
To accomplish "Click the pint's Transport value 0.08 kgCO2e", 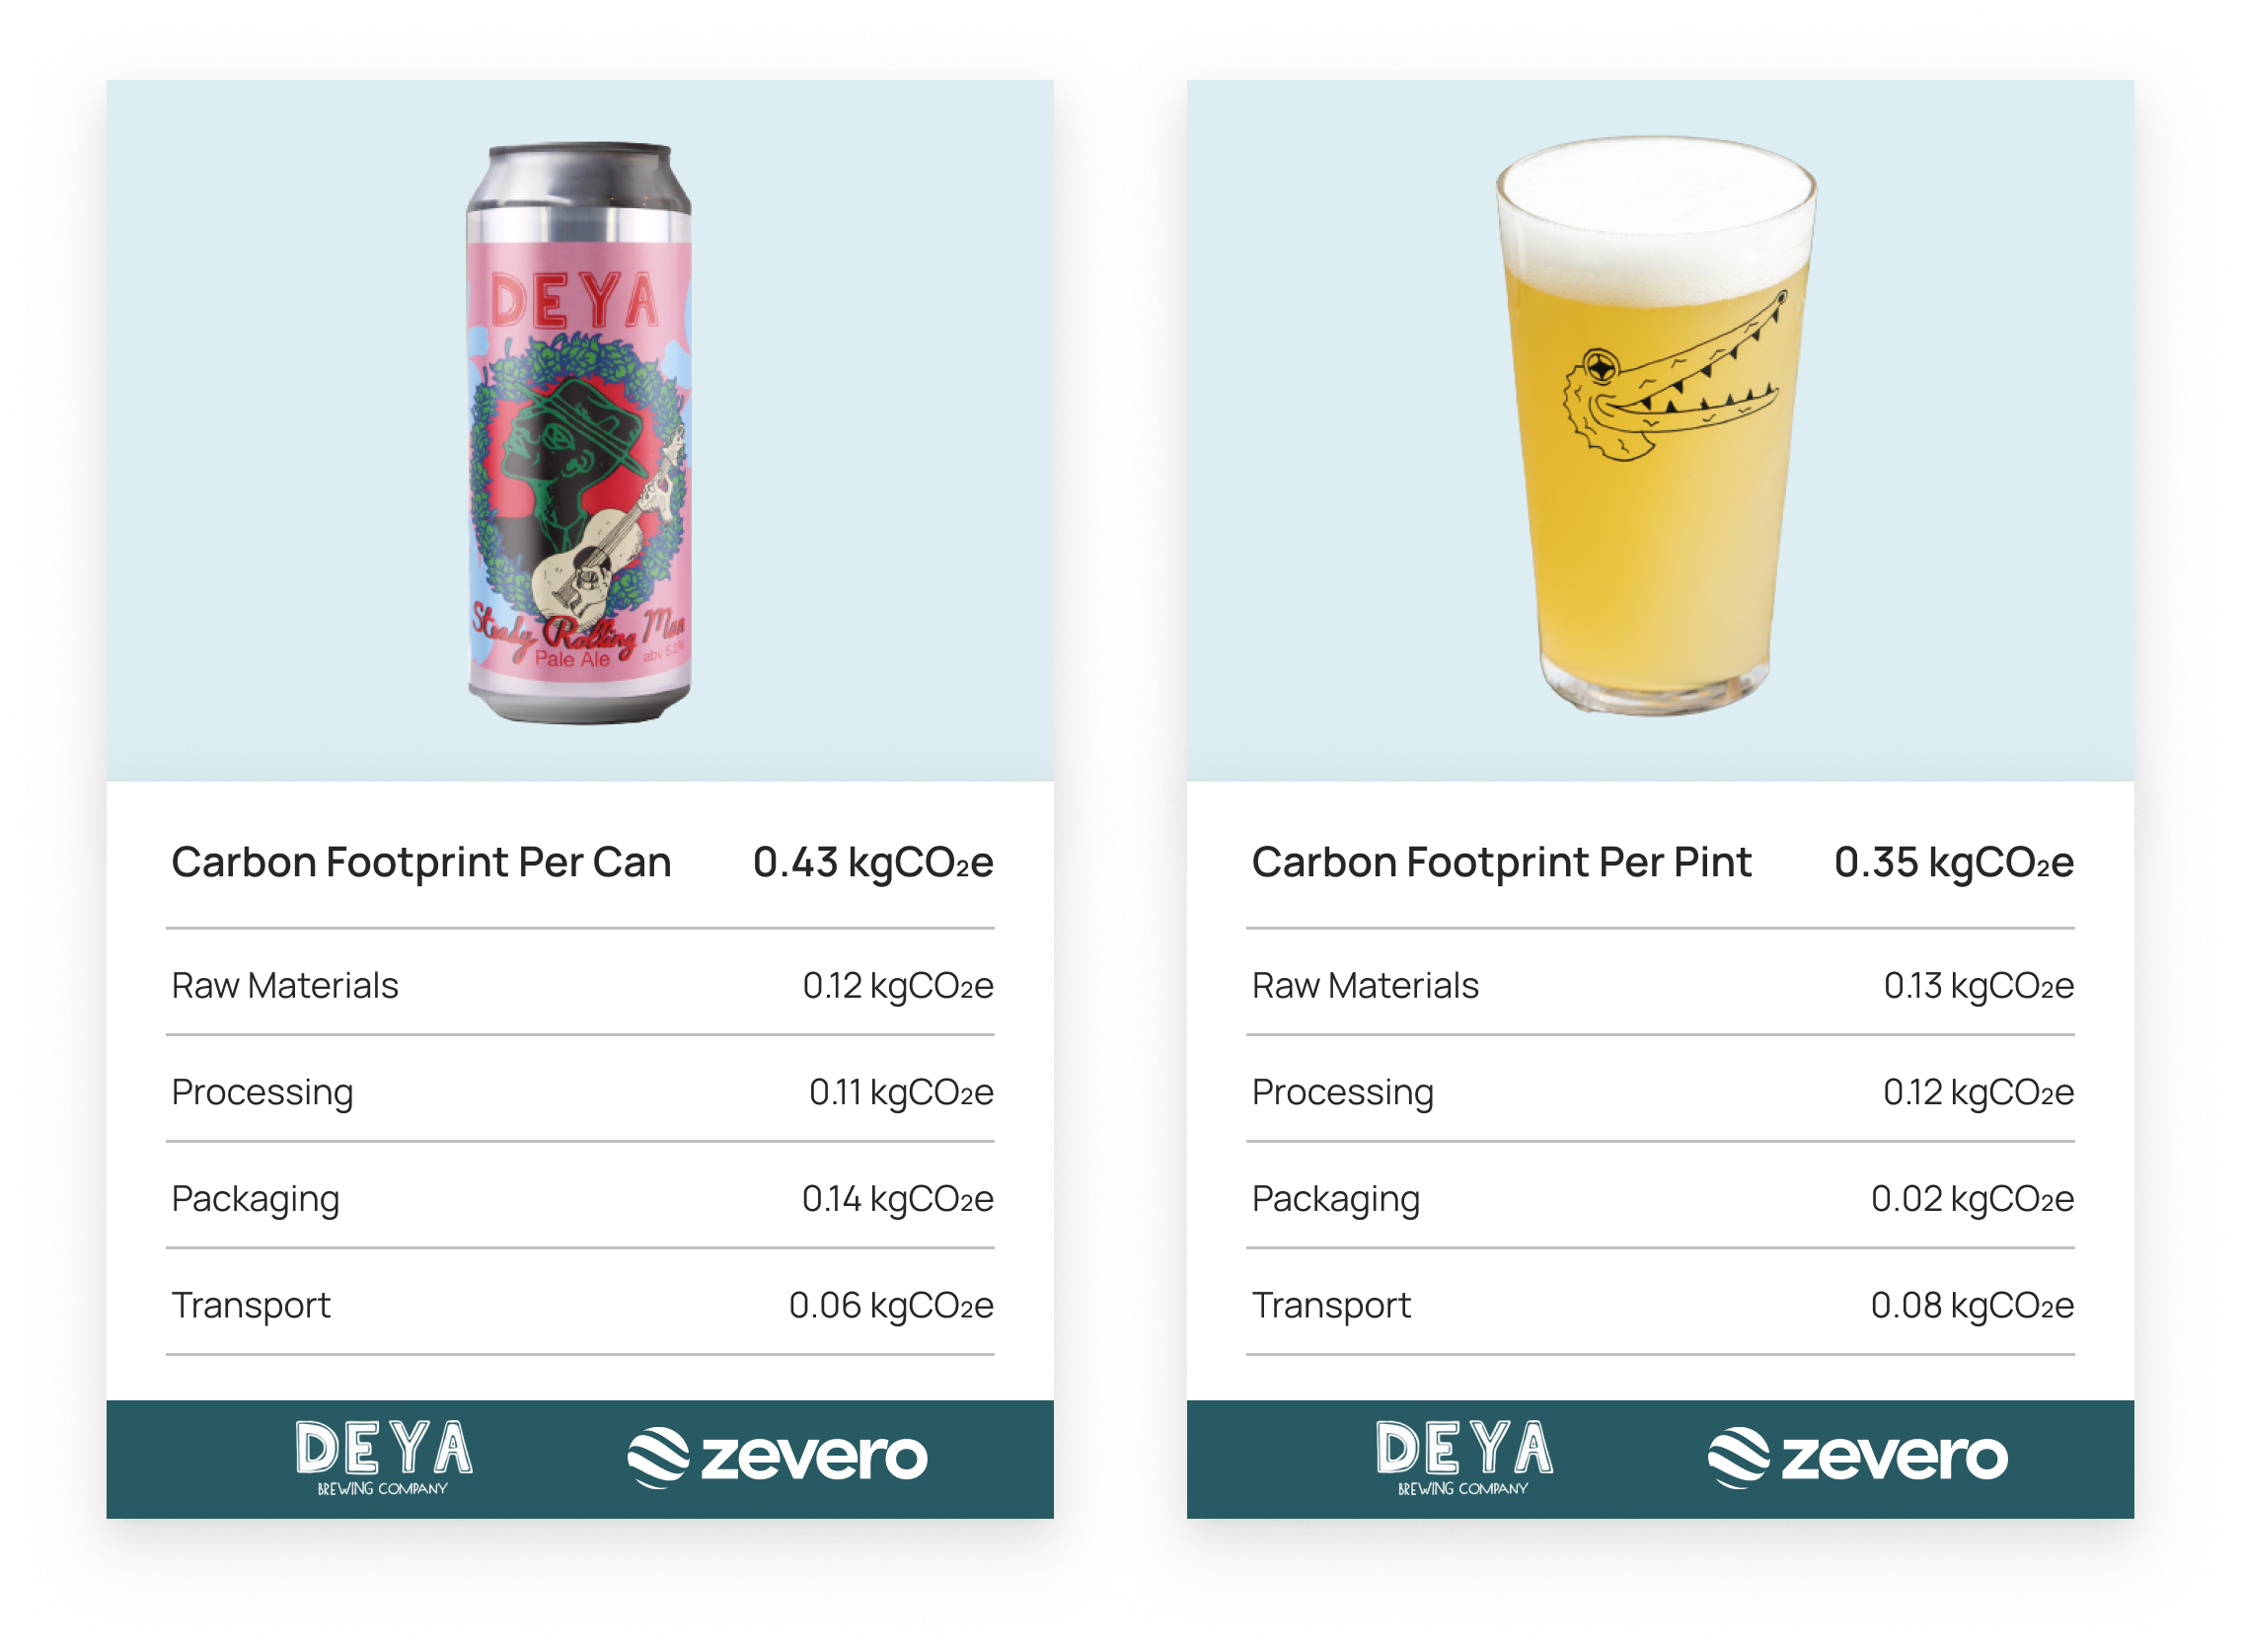I will pyautogui.click(x=1972, y=1305).
